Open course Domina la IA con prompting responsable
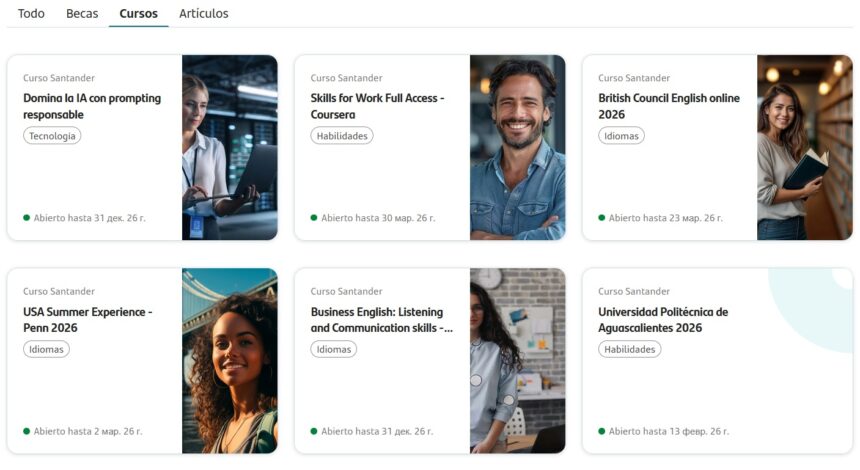 (x=92, y=106)
